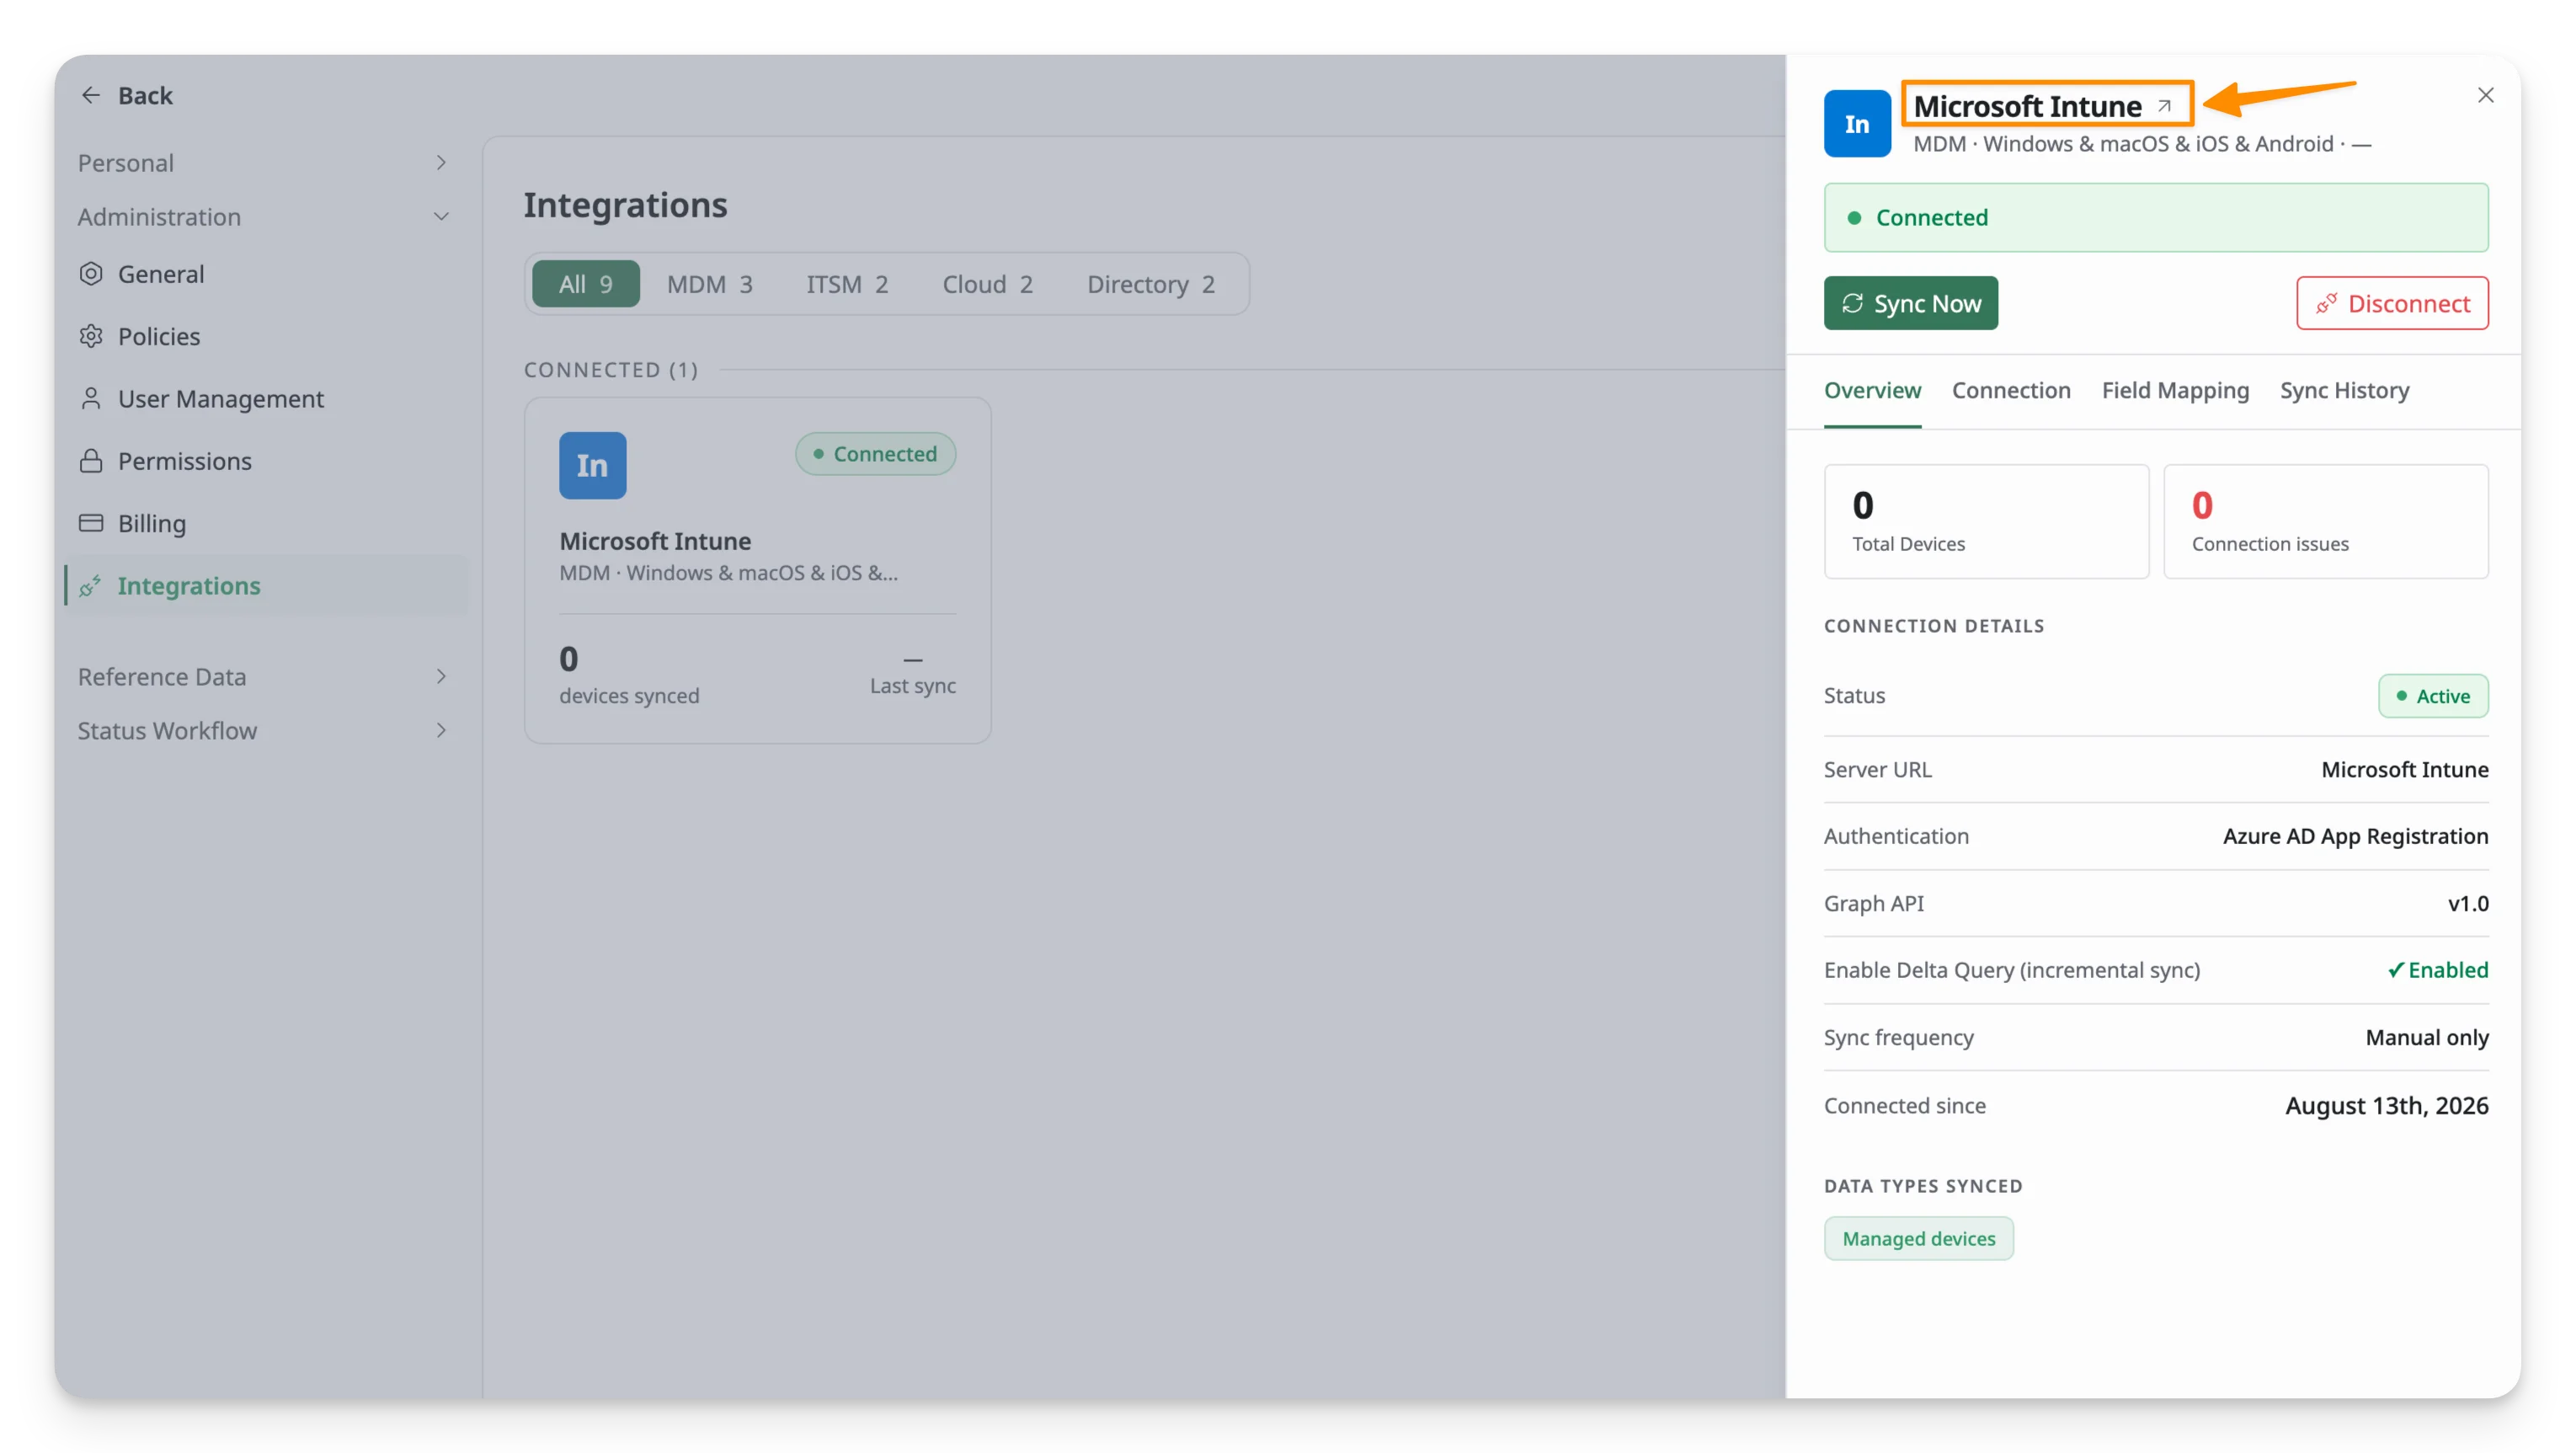Click the green Connected status banner
This screenshot has height=1453, width=2576.
2156,217
